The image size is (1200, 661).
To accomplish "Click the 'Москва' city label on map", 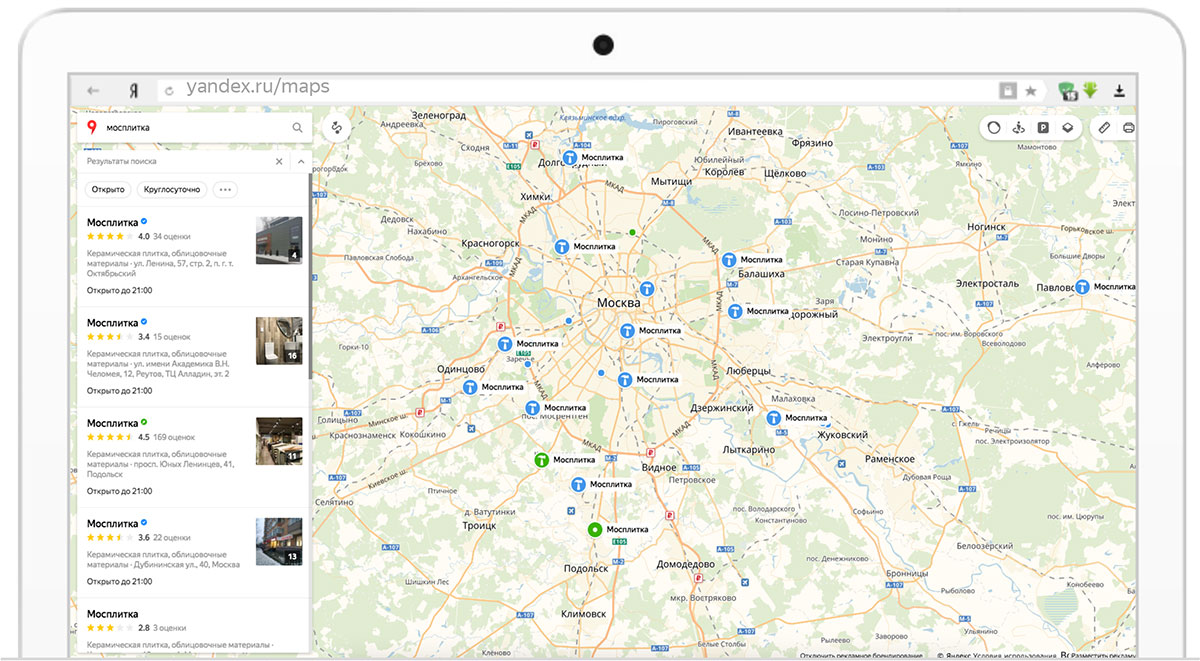I will 618,303.
